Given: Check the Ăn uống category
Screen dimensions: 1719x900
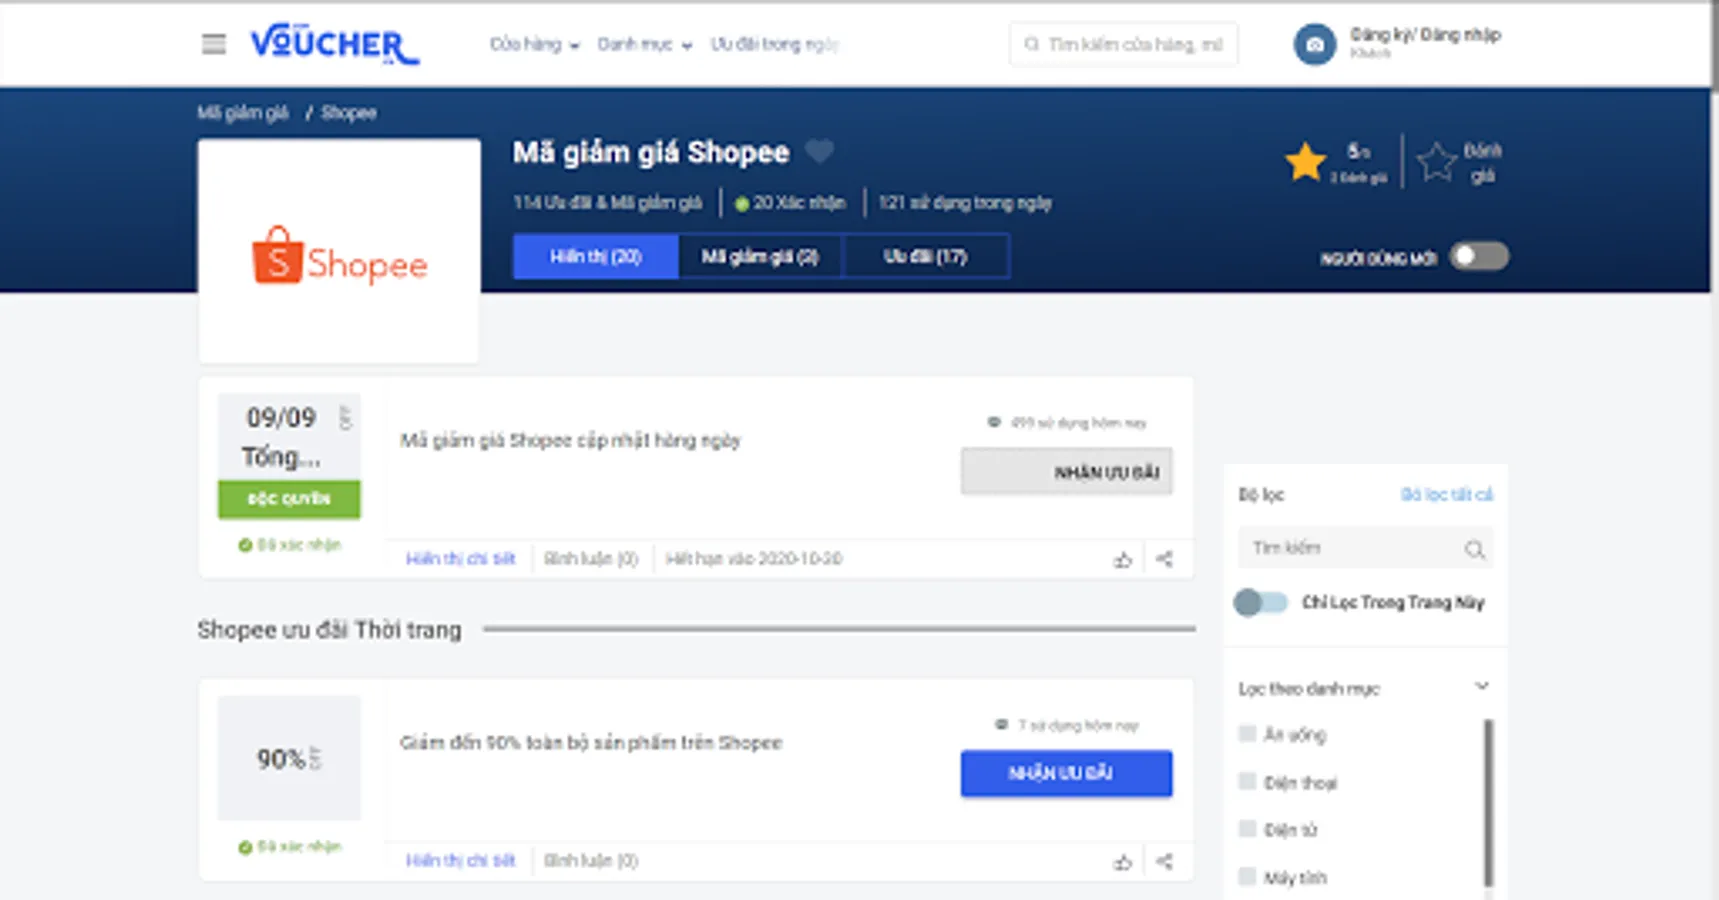Looking at the screenshot, I should (1247, 734).
